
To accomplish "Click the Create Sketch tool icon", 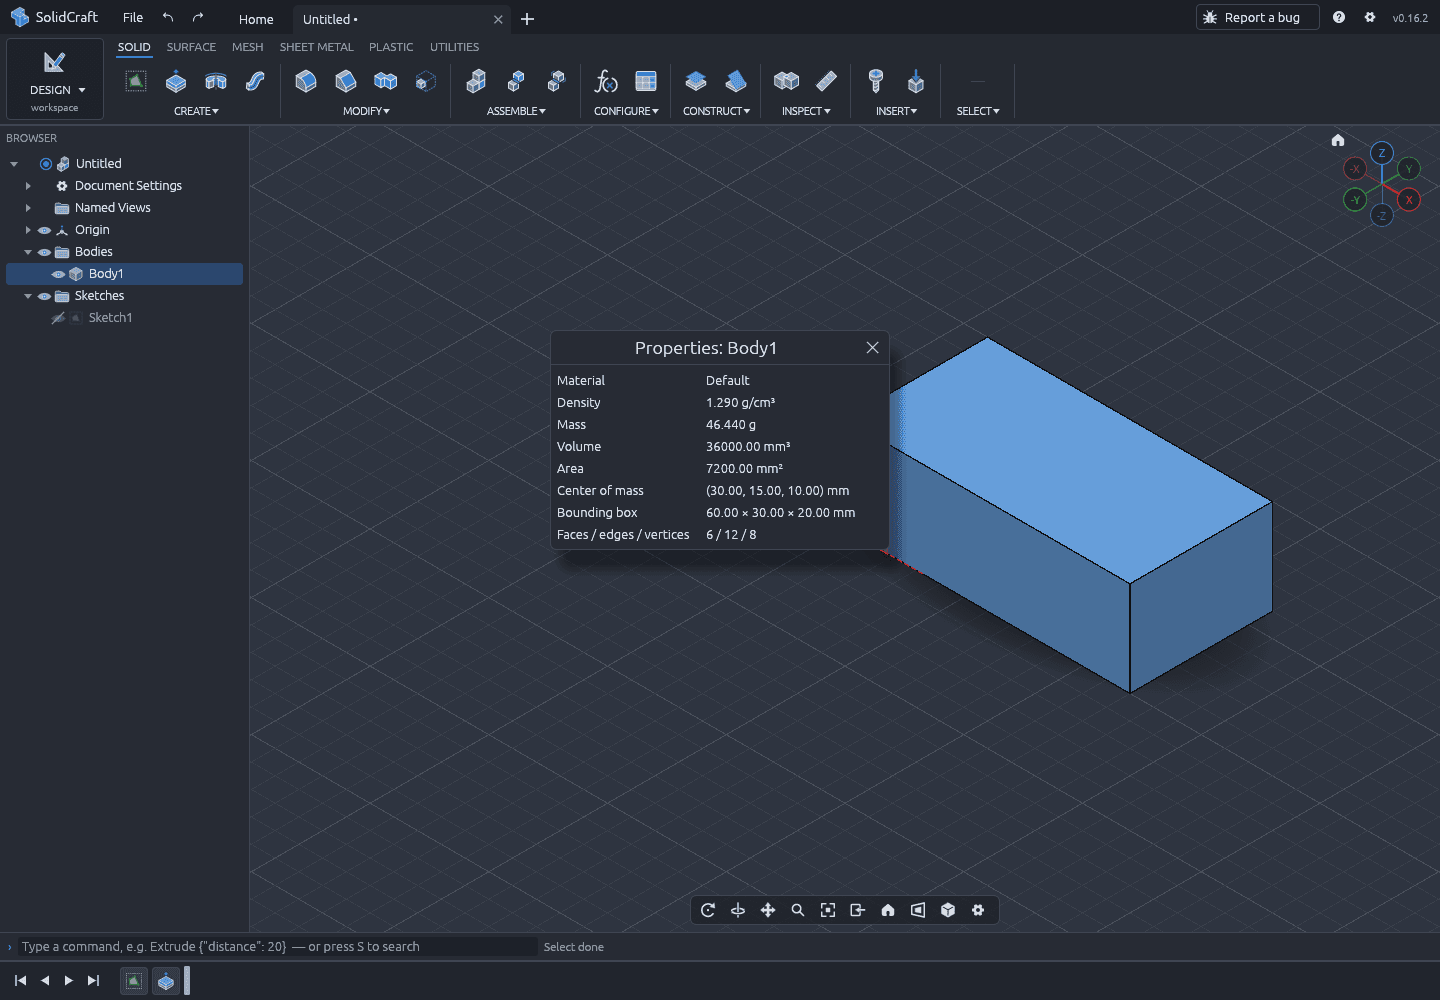I will click(136, 82).
